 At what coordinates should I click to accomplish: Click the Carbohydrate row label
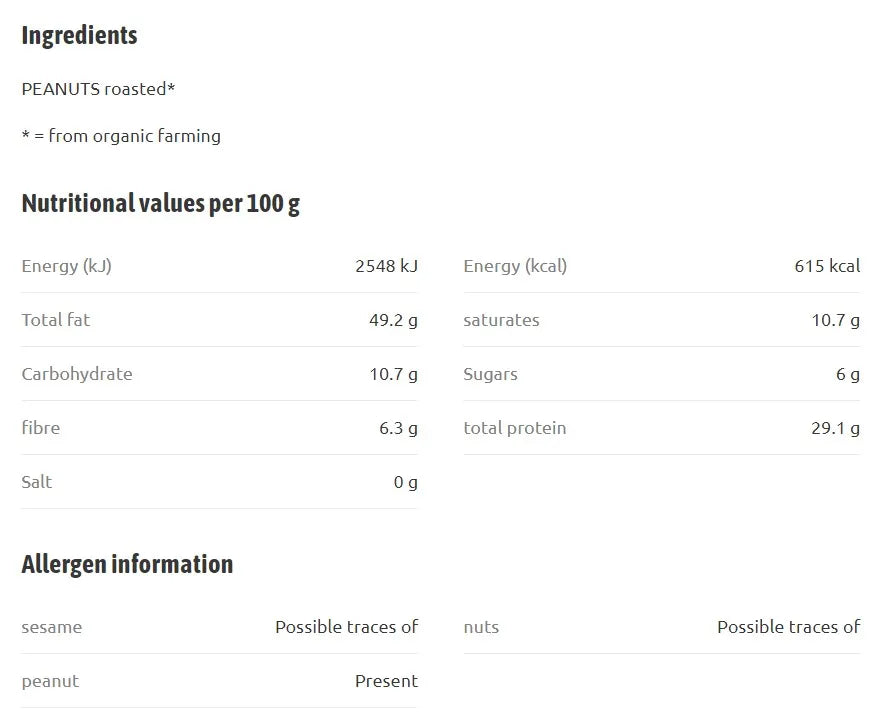coord(77,374)
